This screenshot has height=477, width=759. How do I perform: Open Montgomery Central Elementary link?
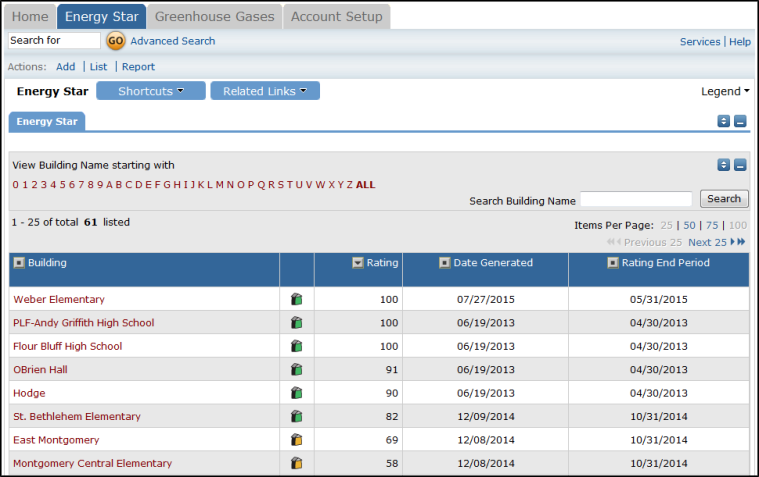pyautogui.click(x=92, y=463)
